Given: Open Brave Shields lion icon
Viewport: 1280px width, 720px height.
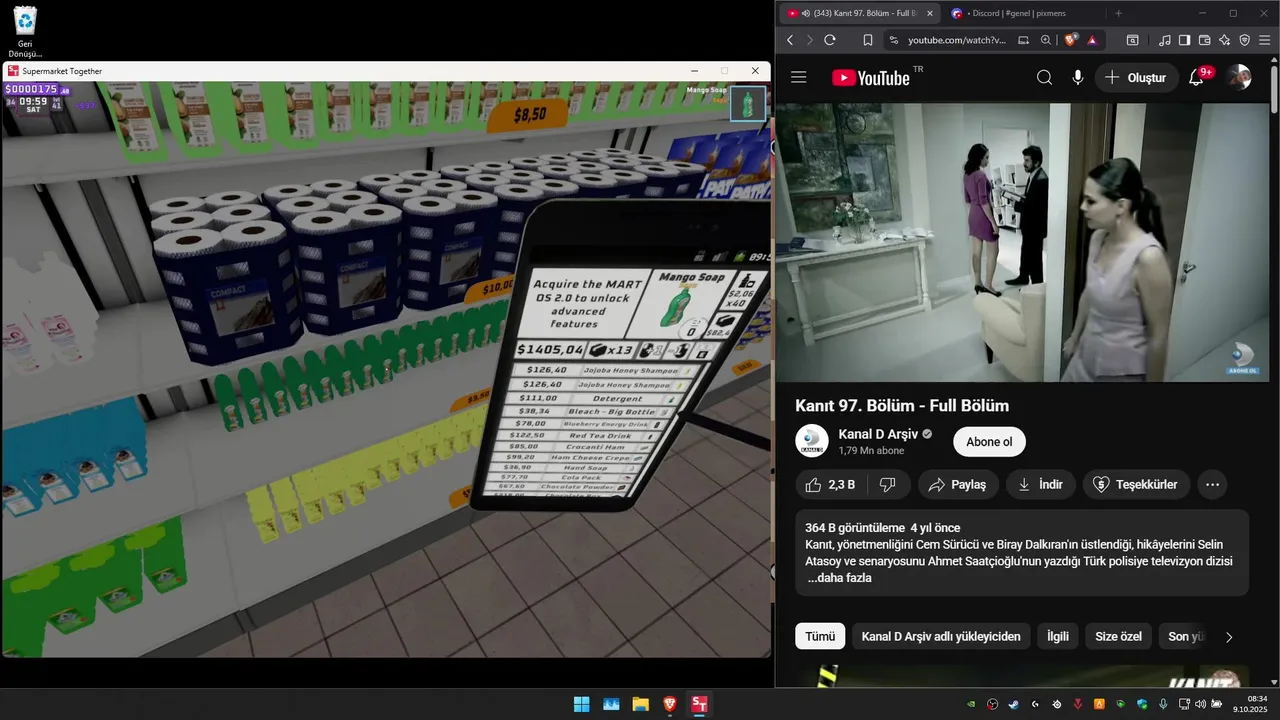Looking at the screenshot, I should point(1070,40).
